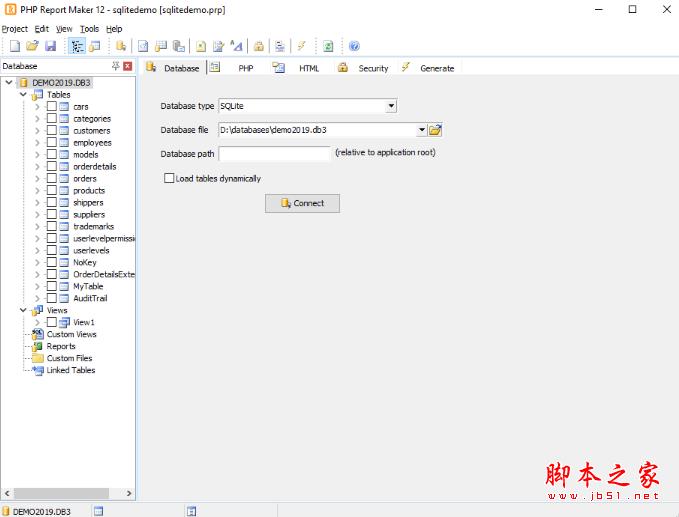Click the tree scrollbar right arrow
This screenshot has width=679, height=517.
click(x=129, y=493)
